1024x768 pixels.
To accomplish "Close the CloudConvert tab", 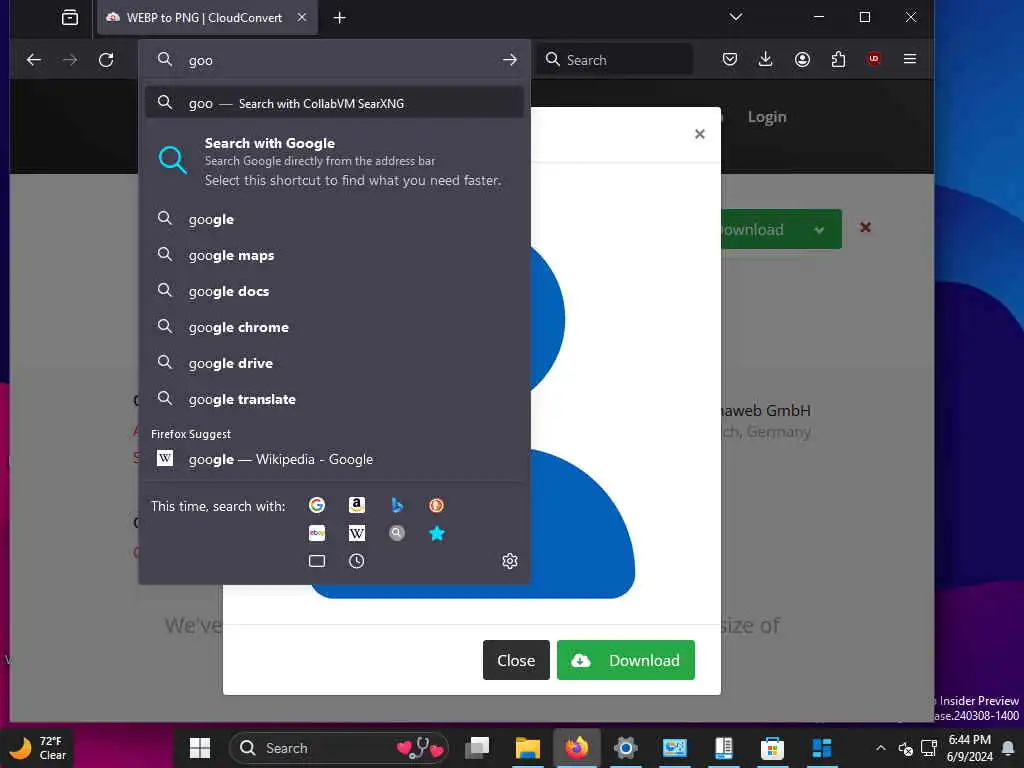I will coord(302,18).
